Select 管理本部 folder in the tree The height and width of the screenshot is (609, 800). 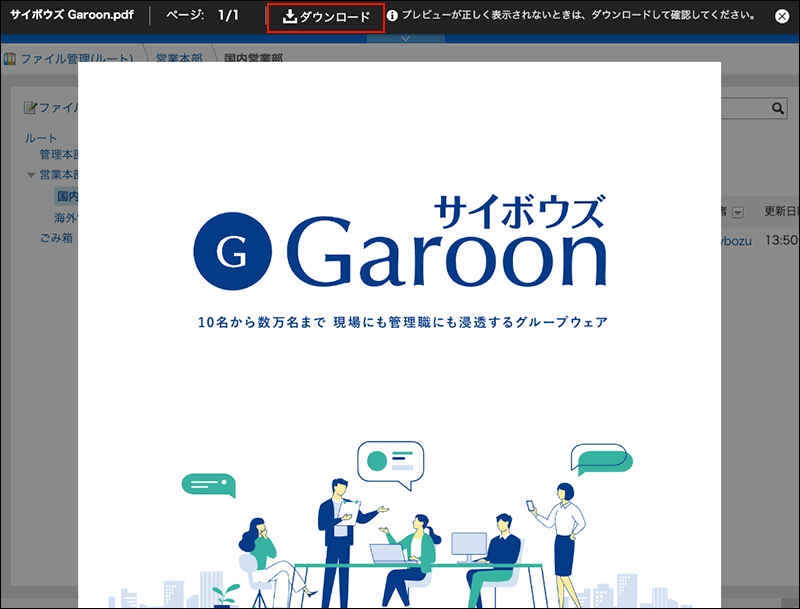coord(59,154)
